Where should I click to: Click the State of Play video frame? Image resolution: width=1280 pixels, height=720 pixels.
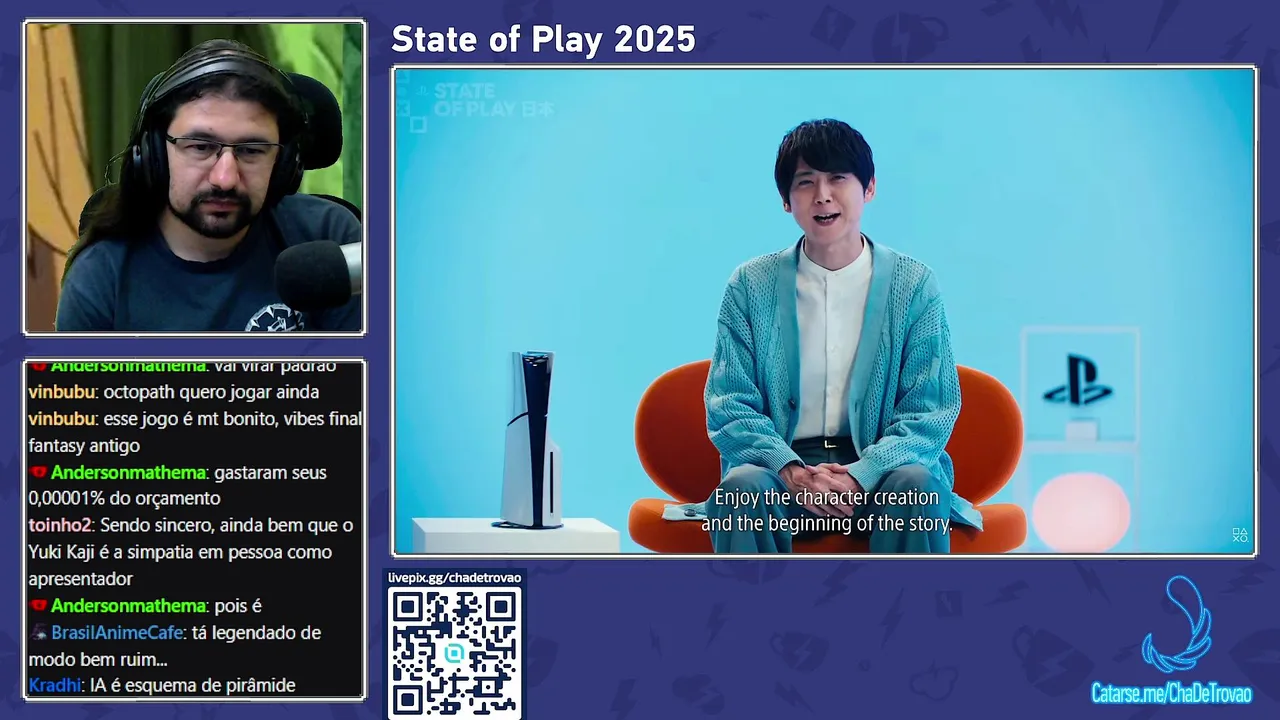click(x=824, y=311)
